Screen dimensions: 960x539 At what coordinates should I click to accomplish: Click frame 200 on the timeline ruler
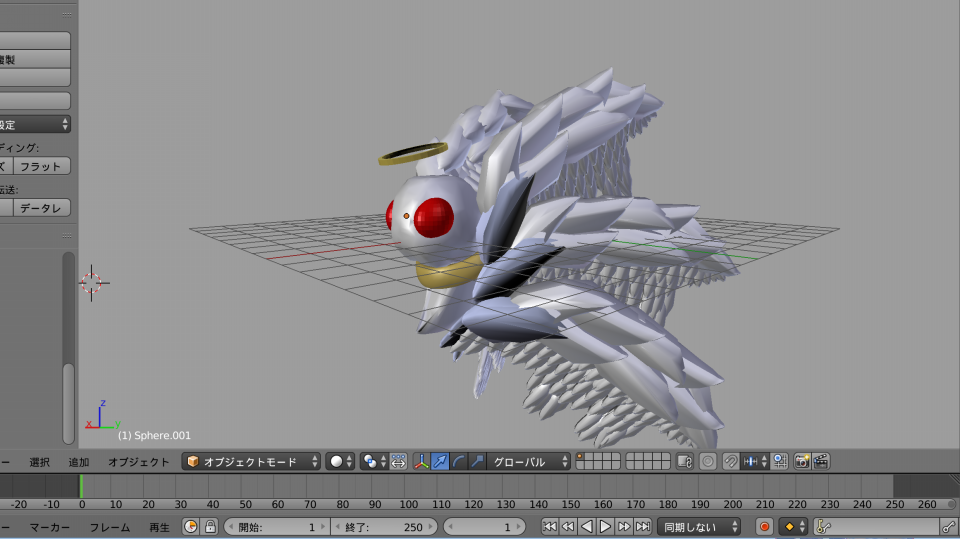732,504
